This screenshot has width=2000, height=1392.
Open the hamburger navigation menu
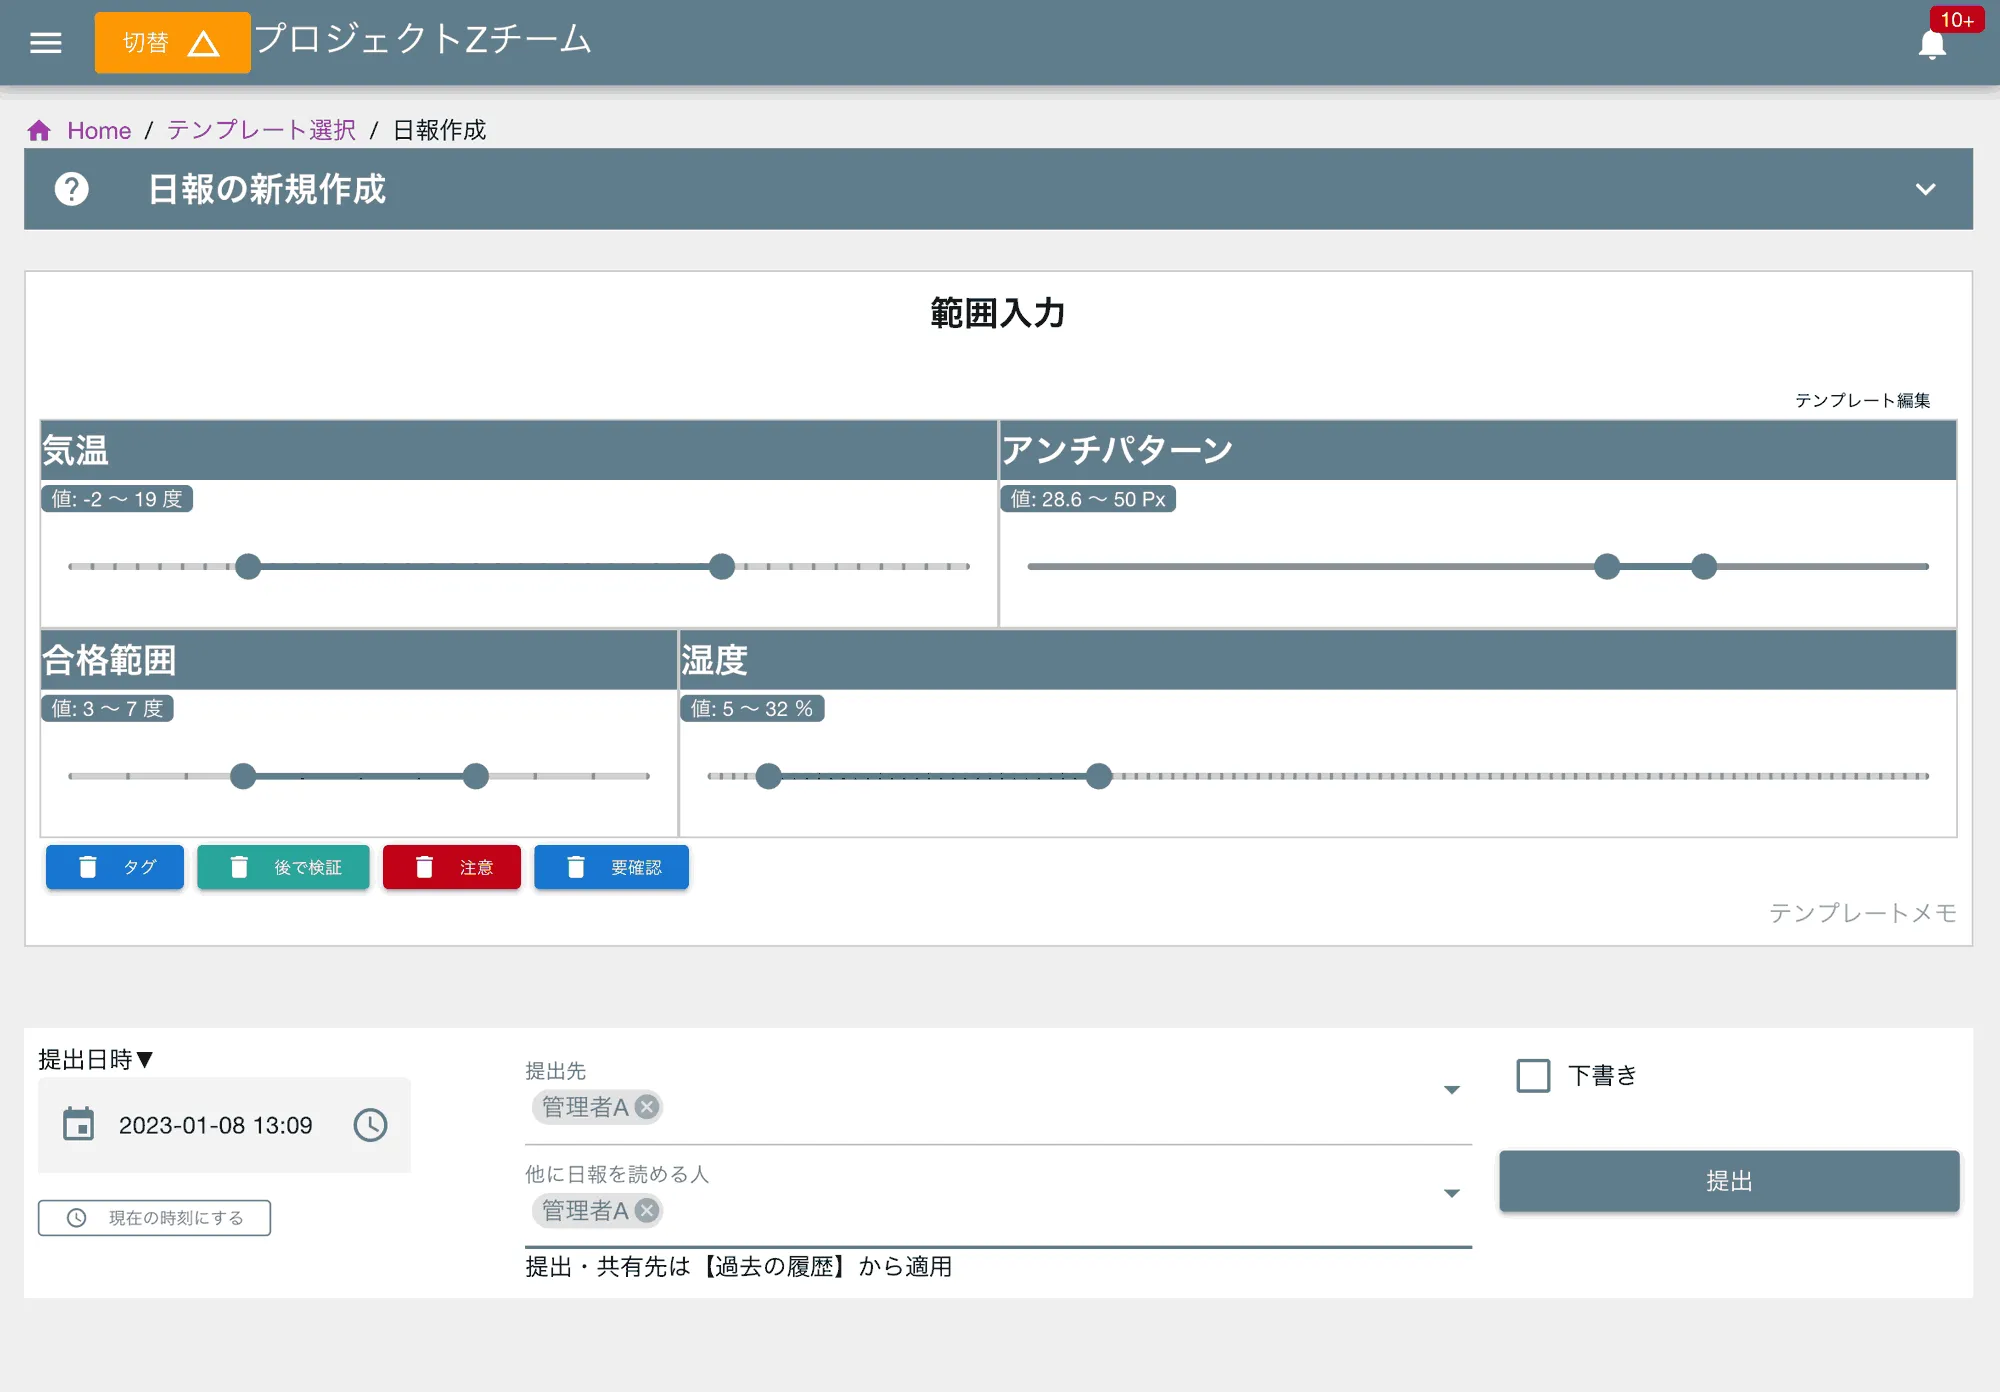click(x=45, y=42)
